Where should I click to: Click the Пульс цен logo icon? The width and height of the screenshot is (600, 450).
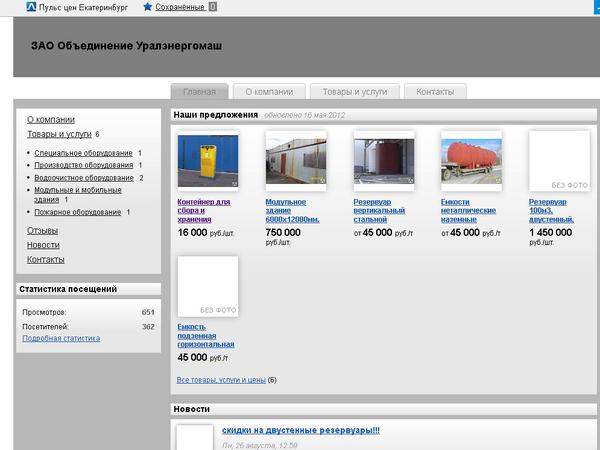point(31,6)
